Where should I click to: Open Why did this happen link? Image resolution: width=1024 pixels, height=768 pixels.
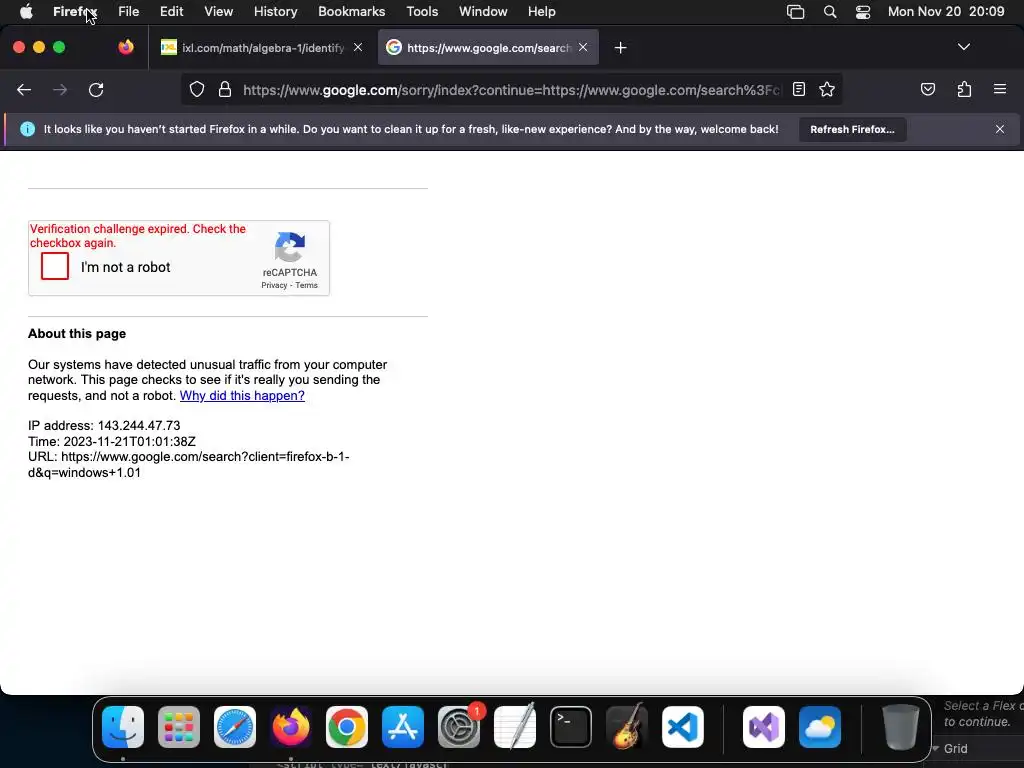point(242,396)
